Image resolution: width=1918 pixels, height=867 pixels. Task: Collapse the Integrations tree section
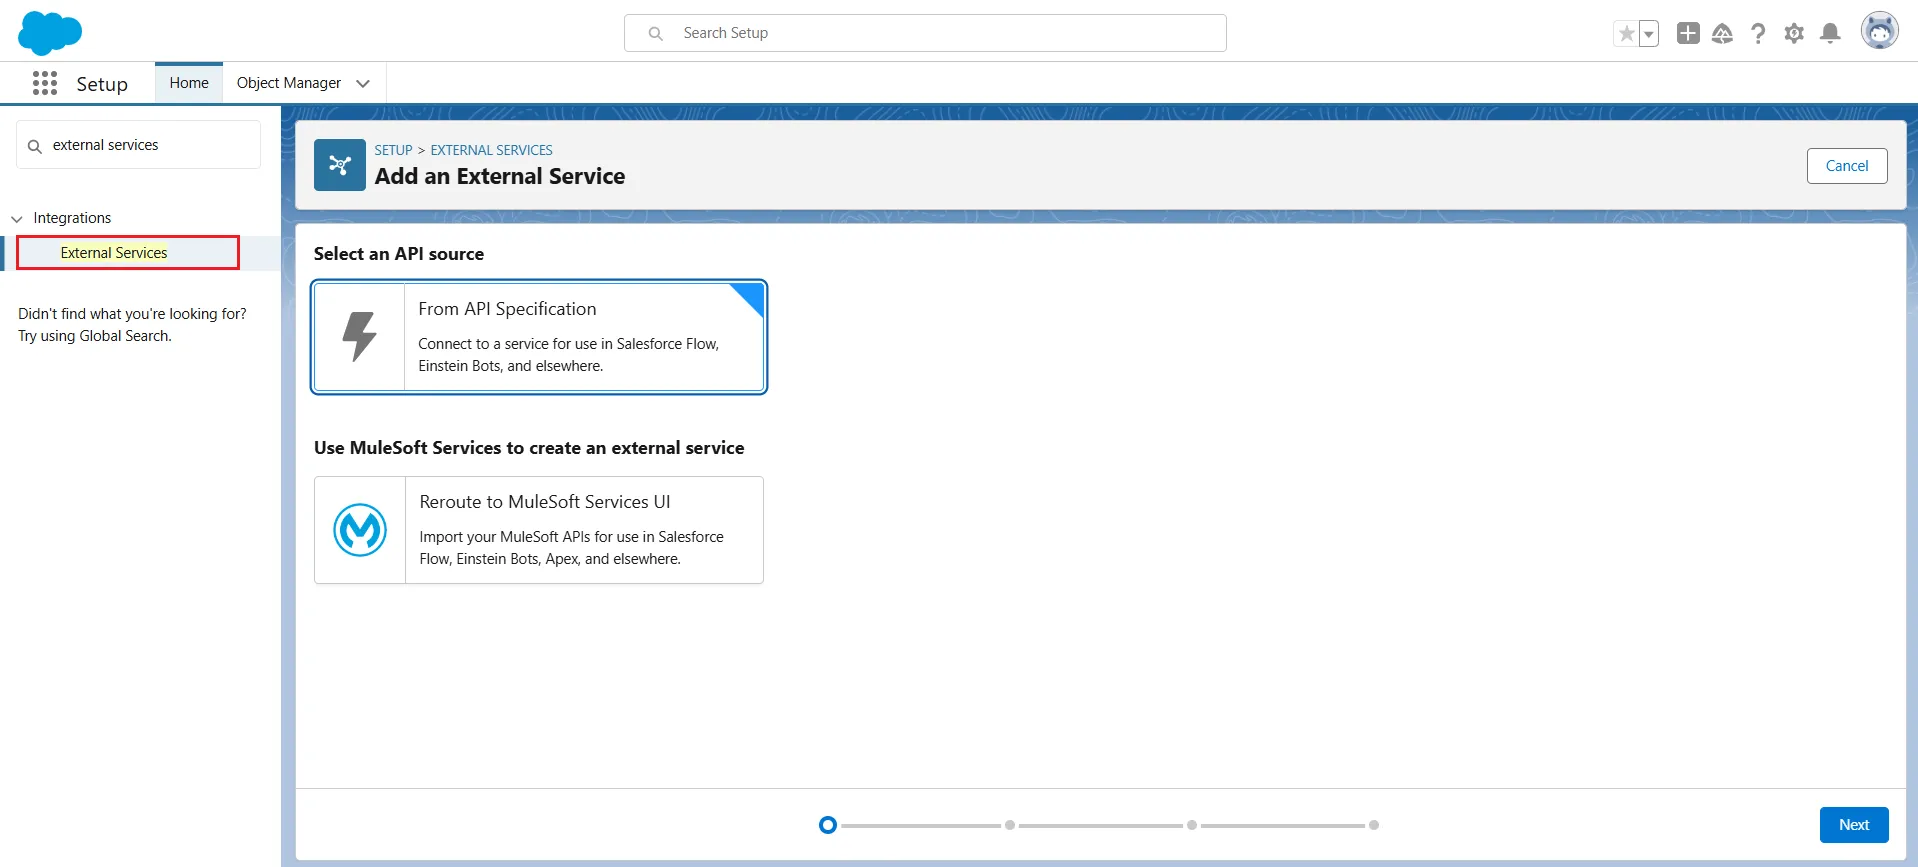pyautogui.click(x=17, y=218)
